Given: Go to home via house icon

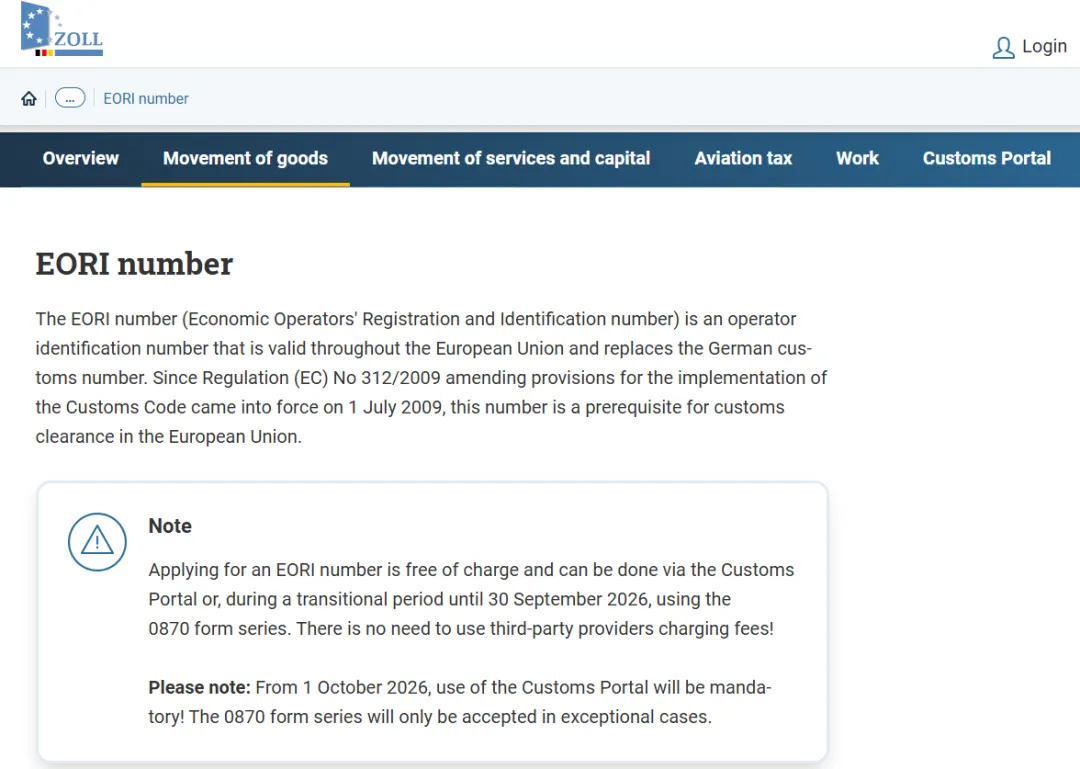Looking at the screenshot, I should [29, 99].
